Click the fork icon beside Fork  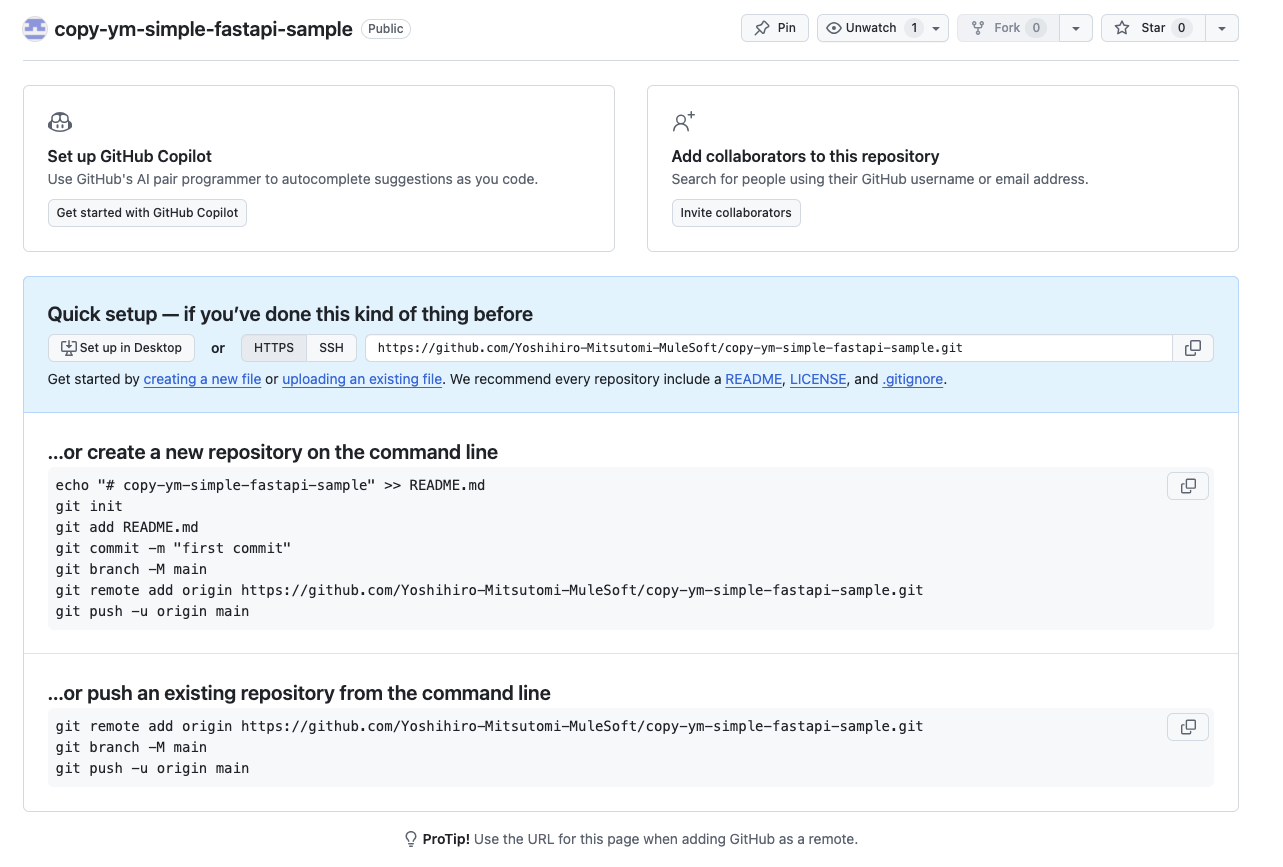pyautogui.click(x=976, y=27)
